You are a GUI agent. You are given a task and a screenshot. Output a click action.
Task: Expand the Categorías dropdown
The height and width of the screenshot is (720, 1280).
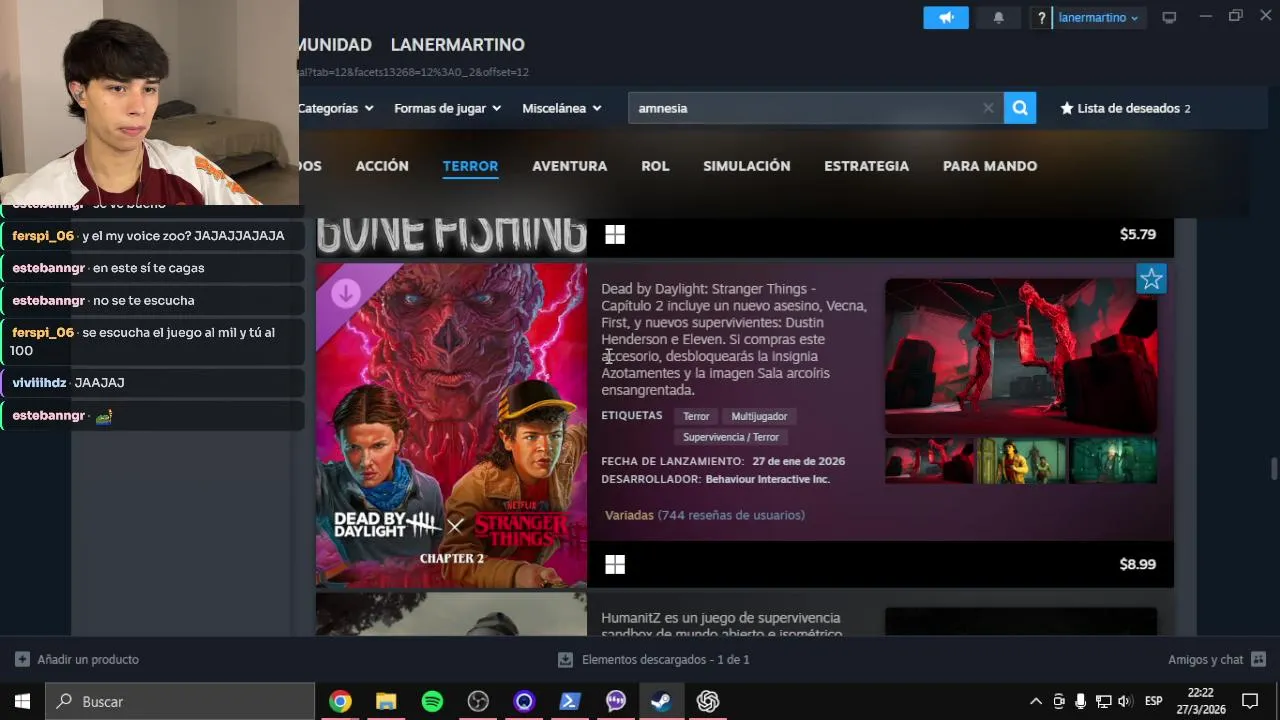336,108
